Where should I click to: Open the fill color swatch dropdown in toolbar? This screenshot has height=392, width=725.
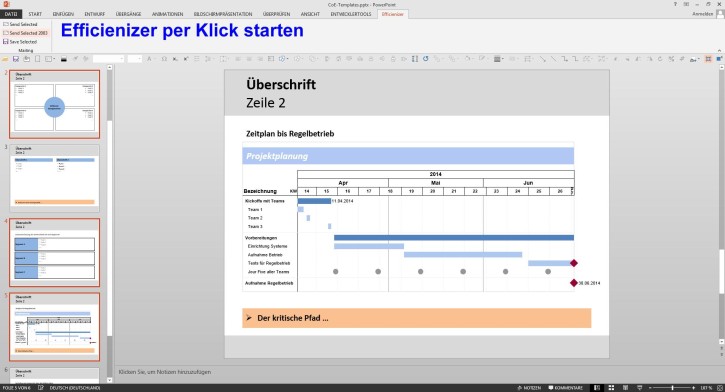(x=498, y=59)
